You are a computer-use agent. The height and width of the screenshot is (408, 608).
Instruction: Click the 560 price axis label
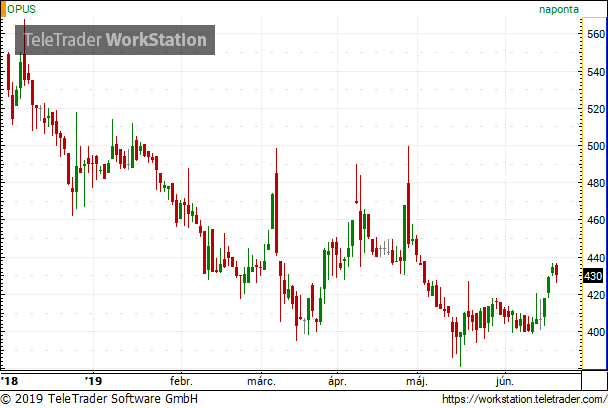[596, 35]
